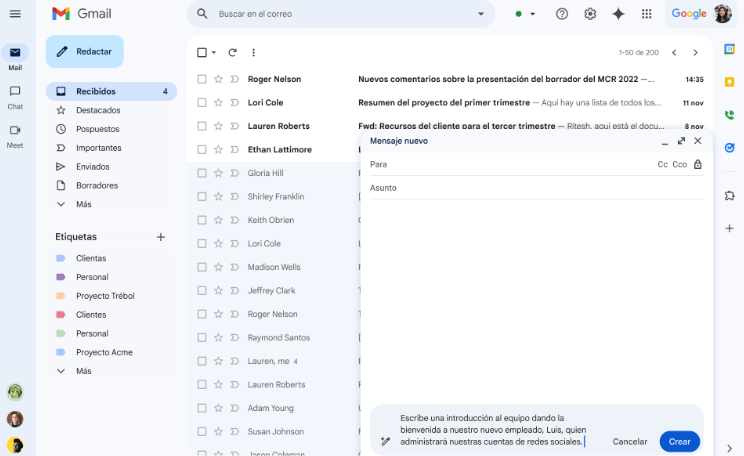The width and height of the screenshot is (744, 456).
Task: Open the Clientes label with red tag
Action: 91,315
